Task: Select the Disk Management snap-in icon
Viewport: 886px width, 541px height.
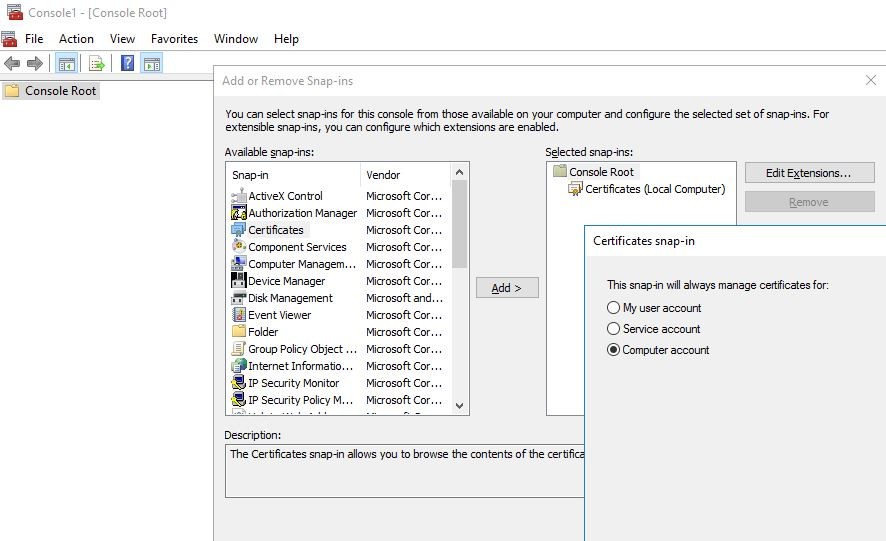Action: (239, 298)
